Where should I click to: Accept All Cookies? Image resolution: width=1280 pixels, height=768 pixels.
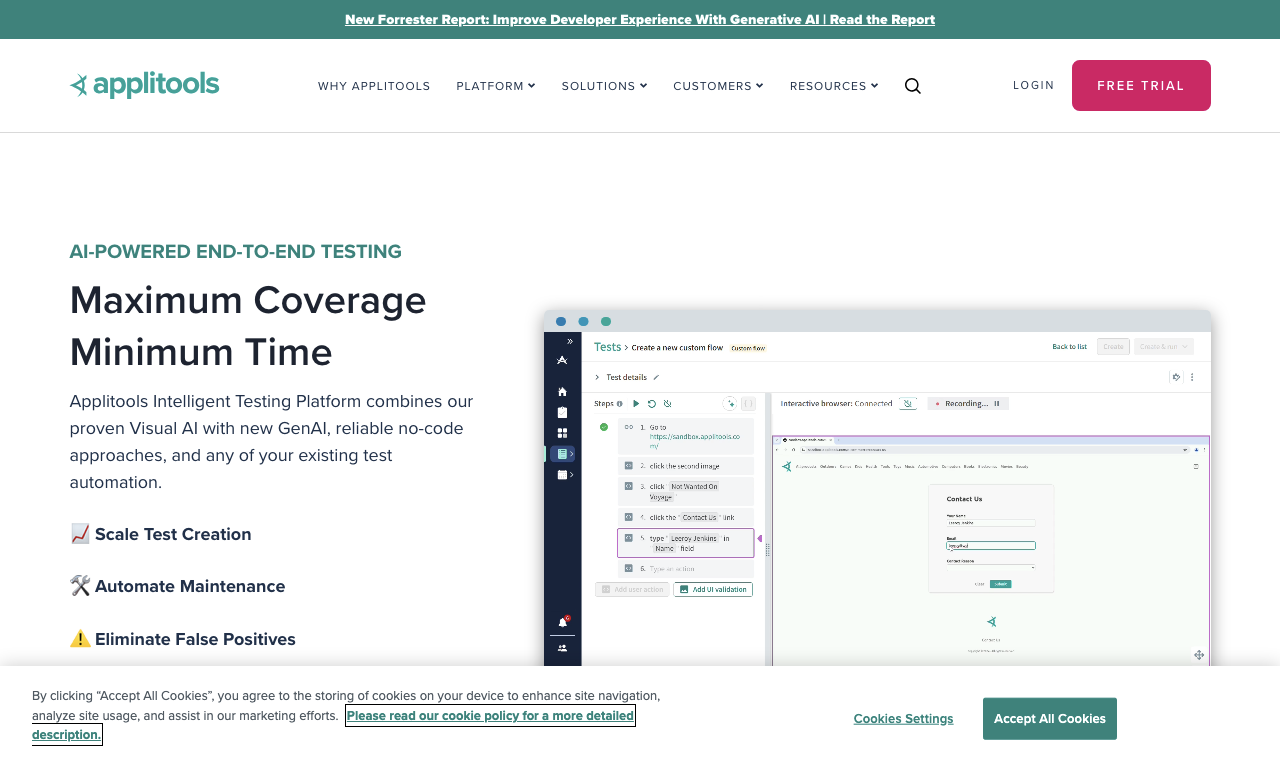pos(1050,719)
